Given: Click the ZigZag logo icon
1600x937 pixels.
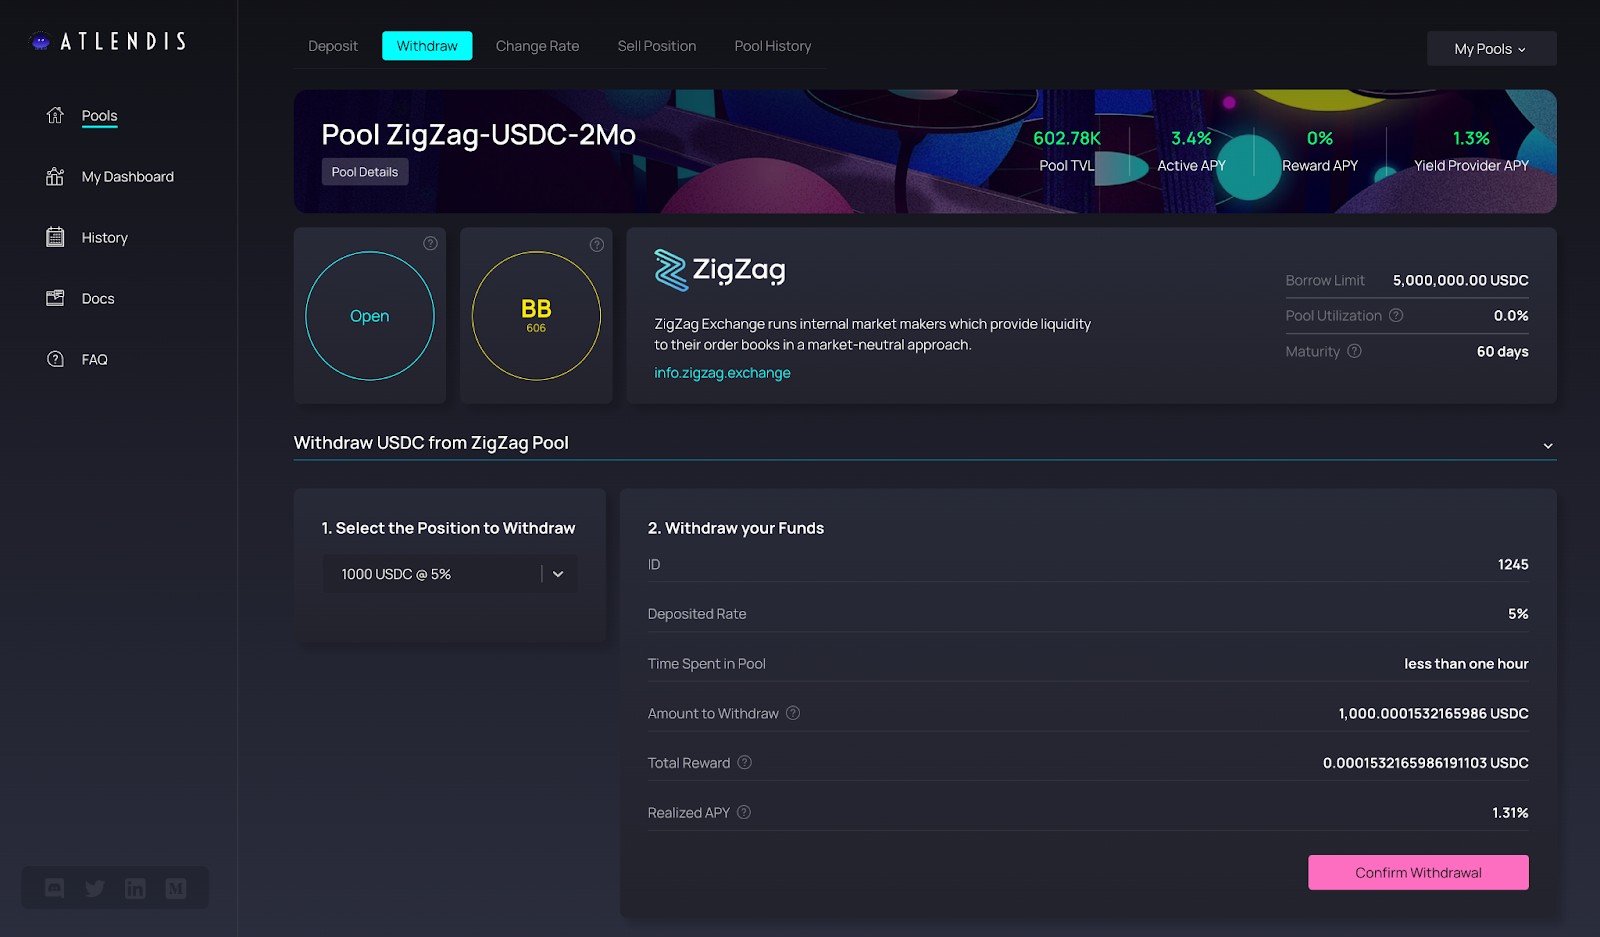Looking at the screenshot, I should (671, 270).
